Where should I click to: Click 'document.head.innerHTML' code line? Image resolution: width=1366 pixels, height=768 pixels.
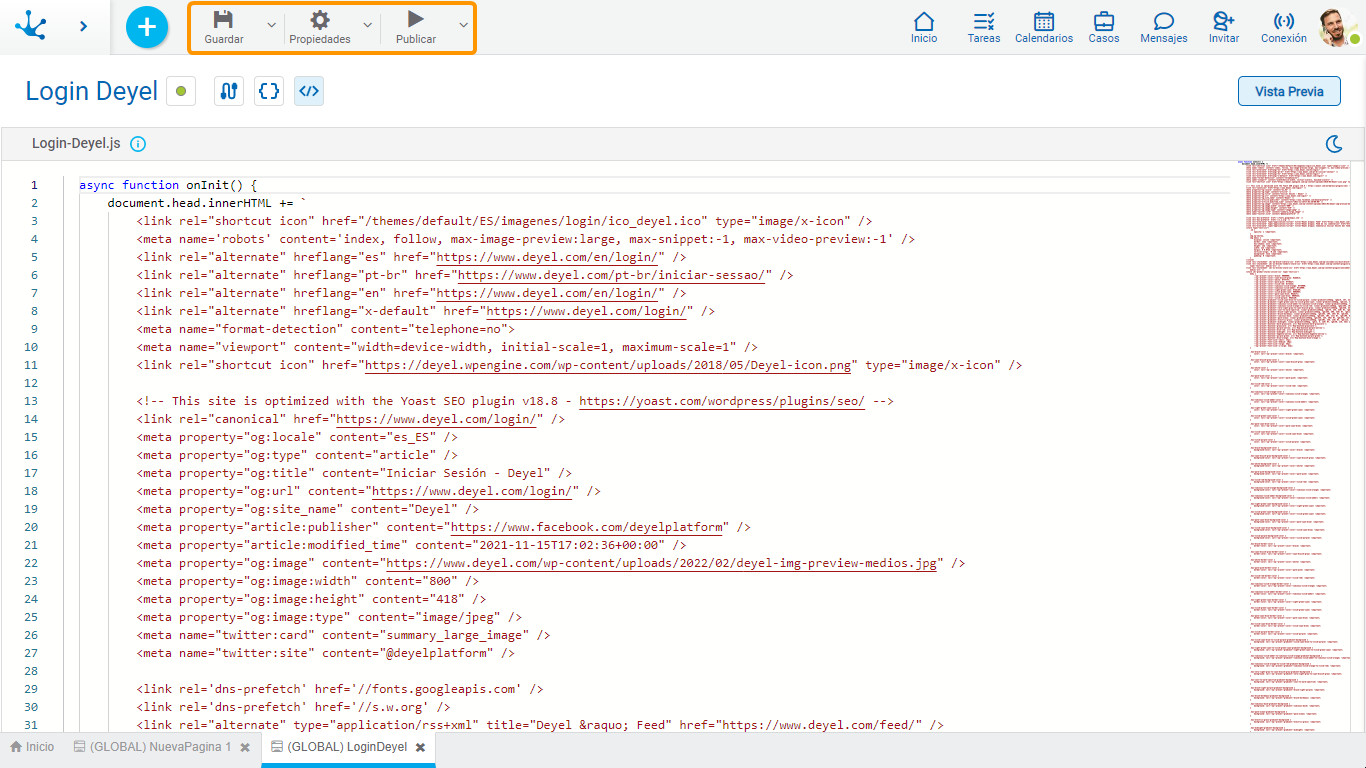[x=207, y=203]
